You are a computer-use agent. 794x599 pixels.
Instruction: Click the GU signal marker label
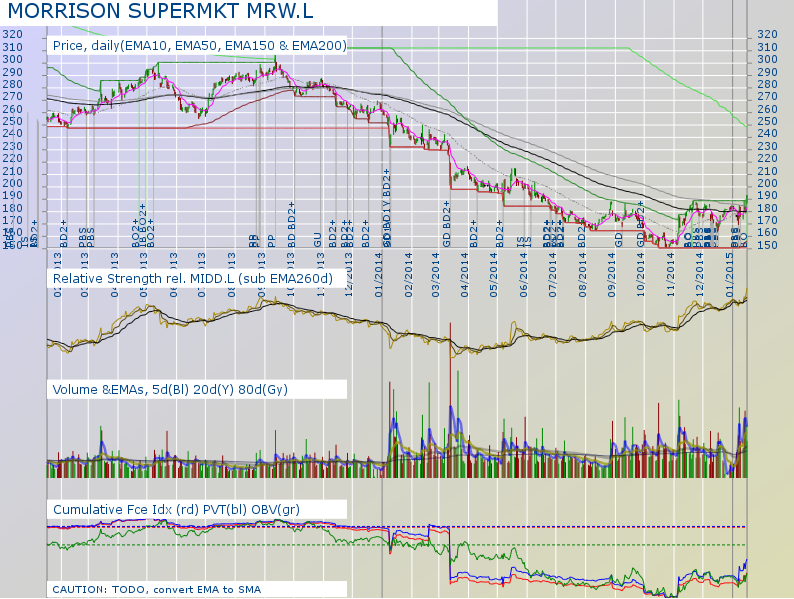[317, 239]
